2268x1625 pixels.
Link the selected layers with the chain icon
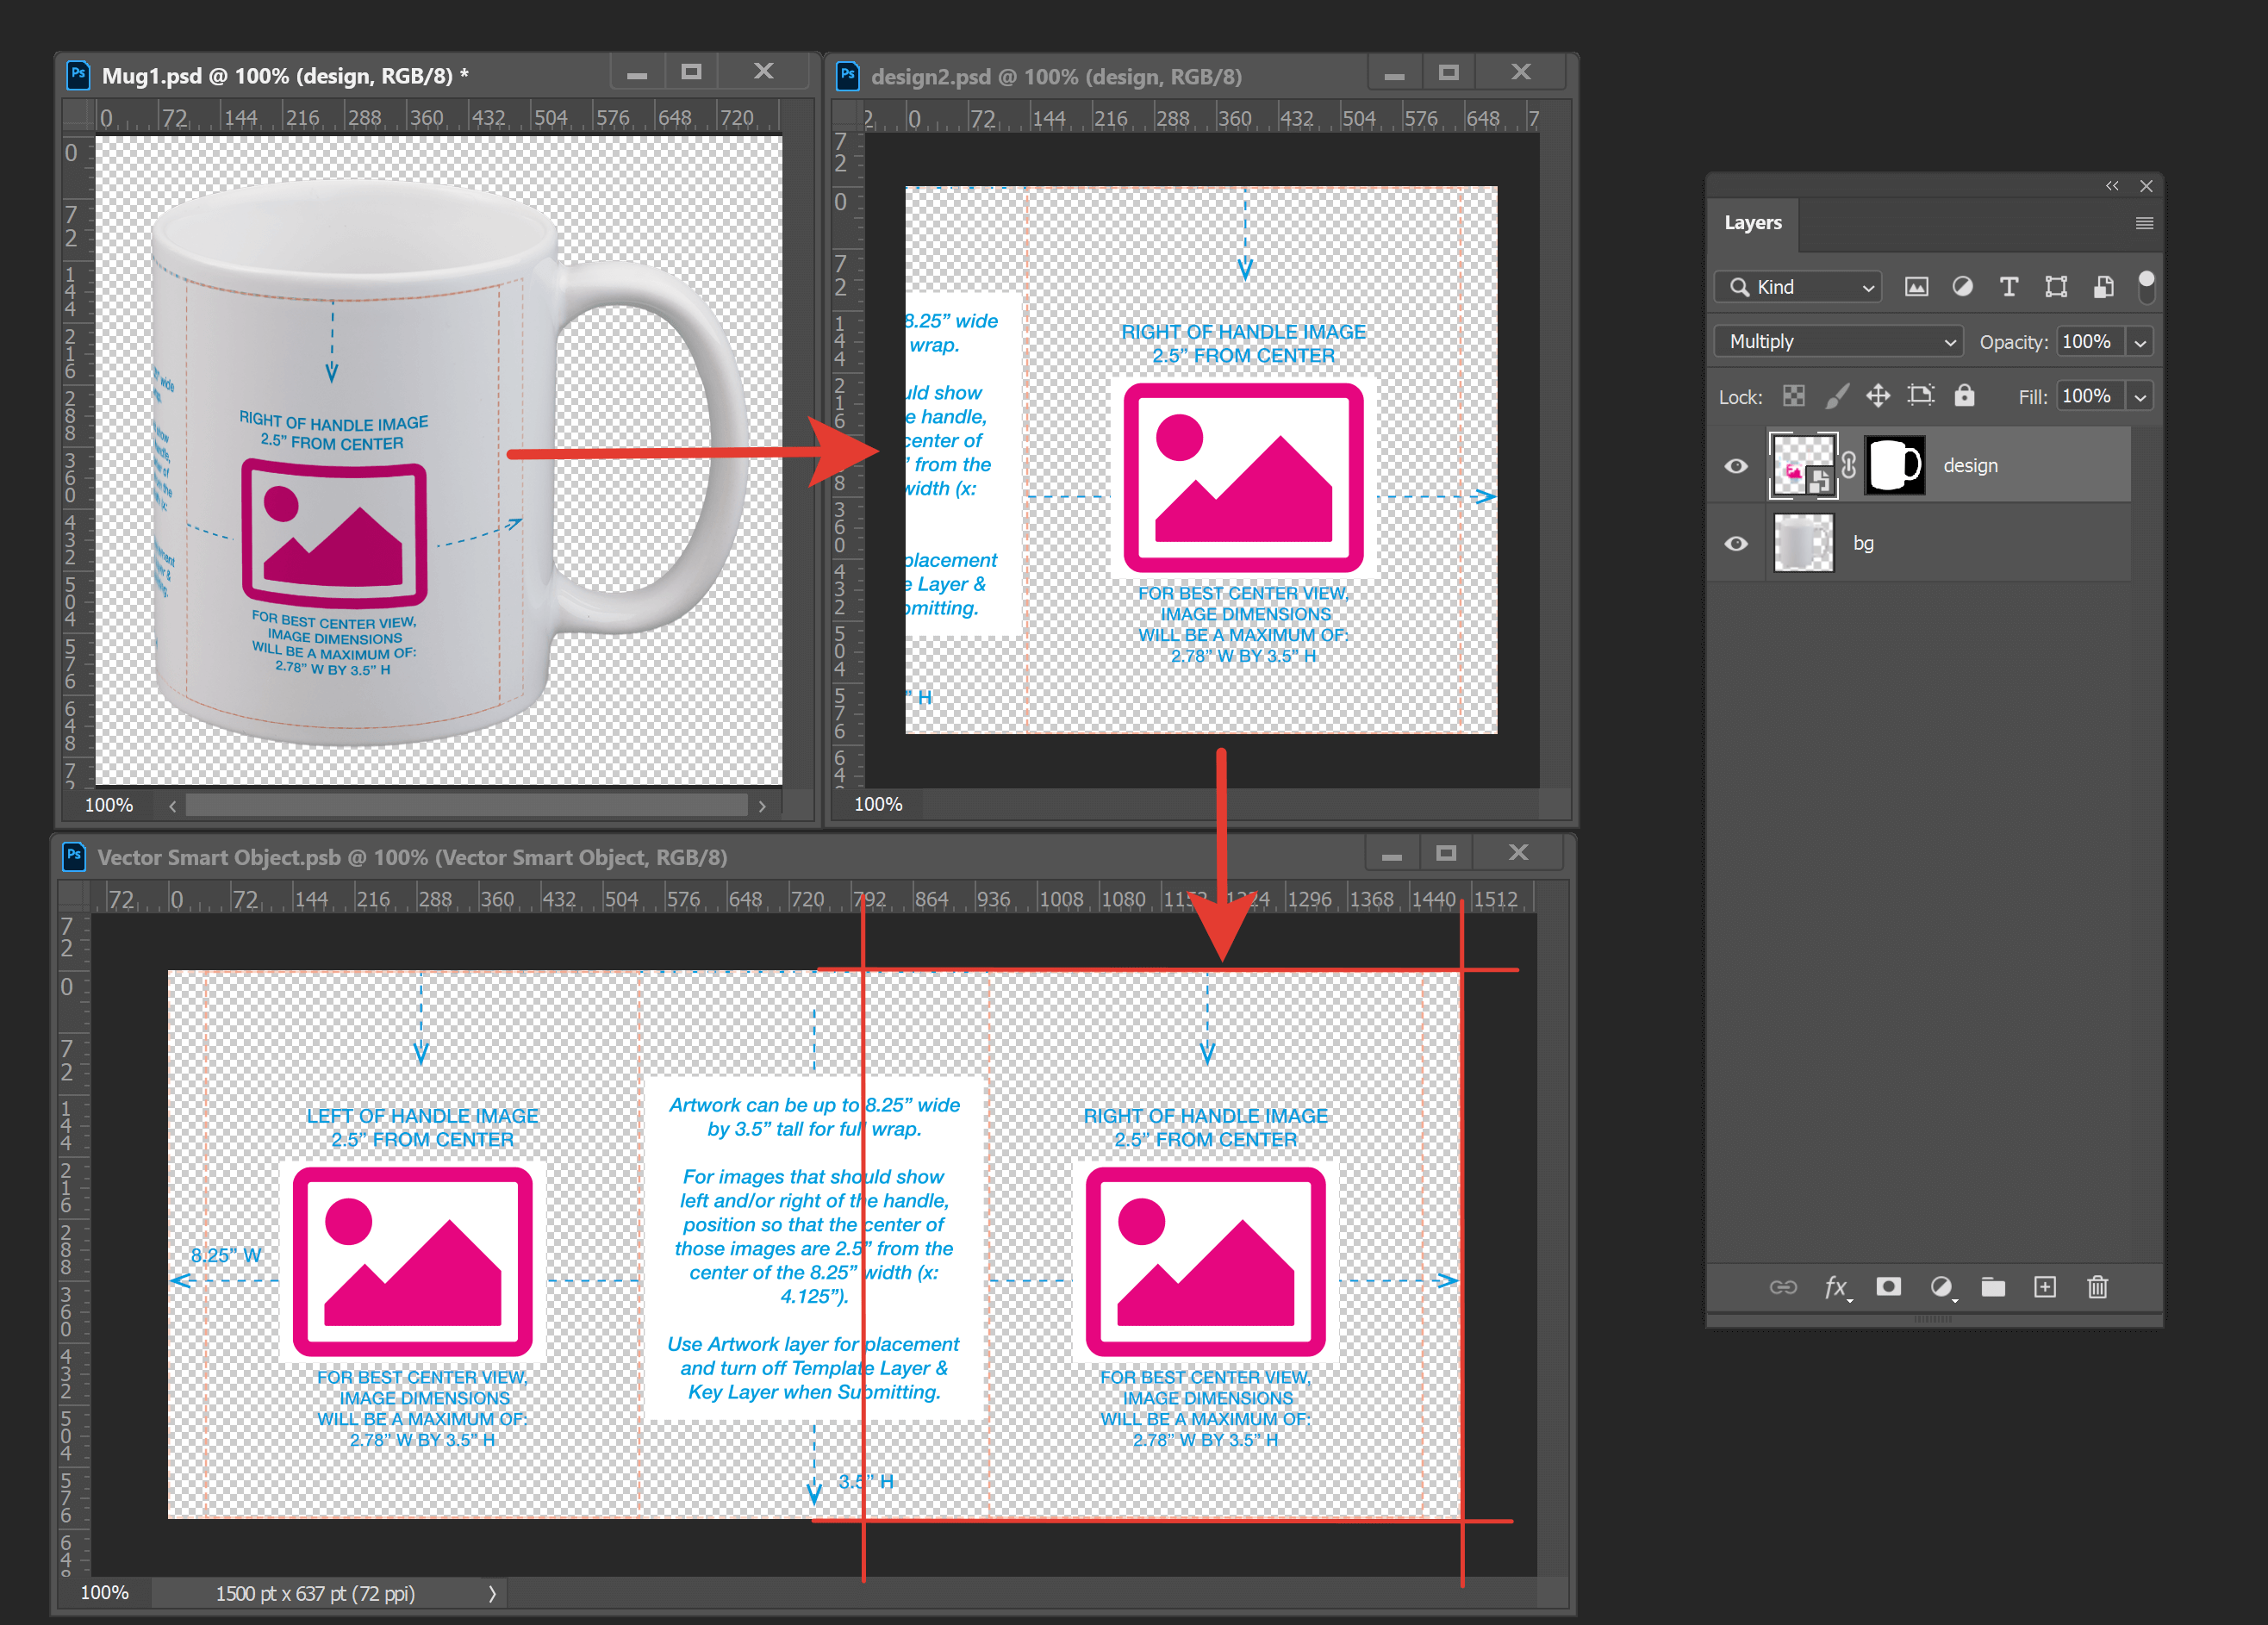tap(1784, 1287)
